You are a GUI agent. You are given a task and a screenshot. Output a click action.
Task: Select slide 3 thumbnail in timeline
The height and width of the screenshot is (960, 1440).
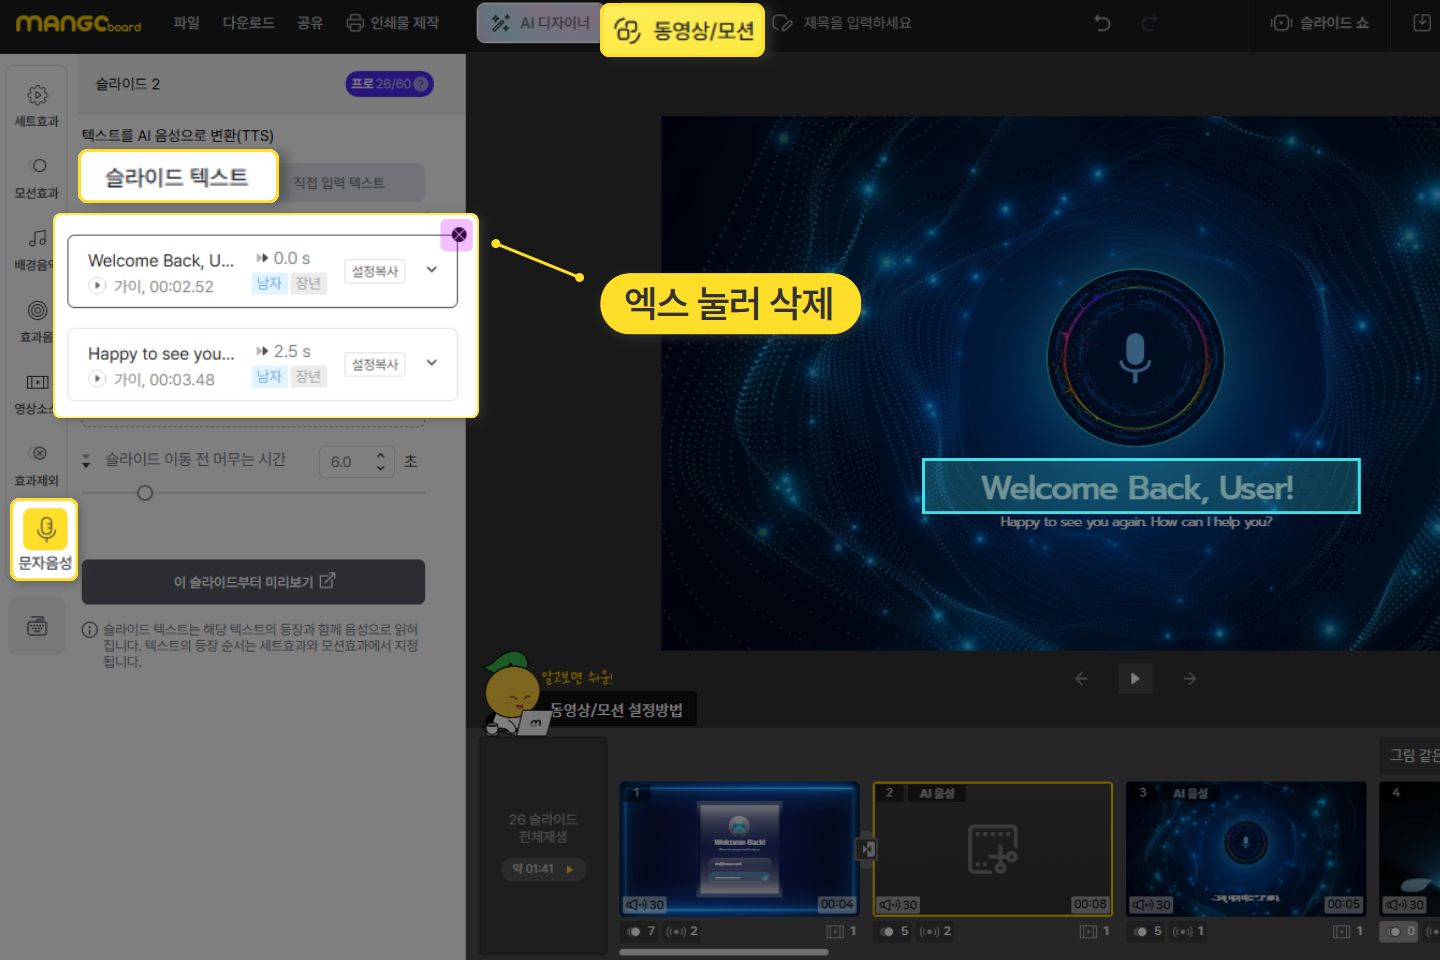tap(1245, 848)
